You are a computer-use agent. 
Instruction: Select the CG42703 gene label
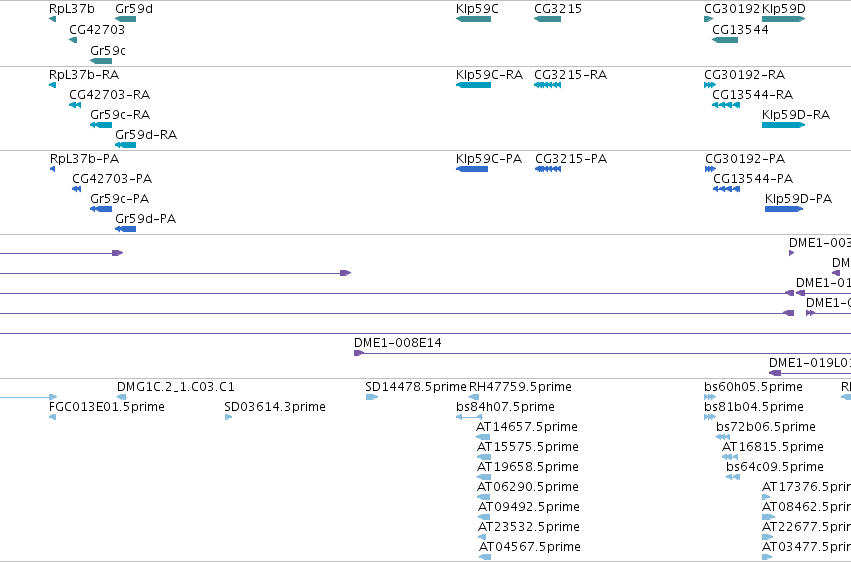pos(97,30)
